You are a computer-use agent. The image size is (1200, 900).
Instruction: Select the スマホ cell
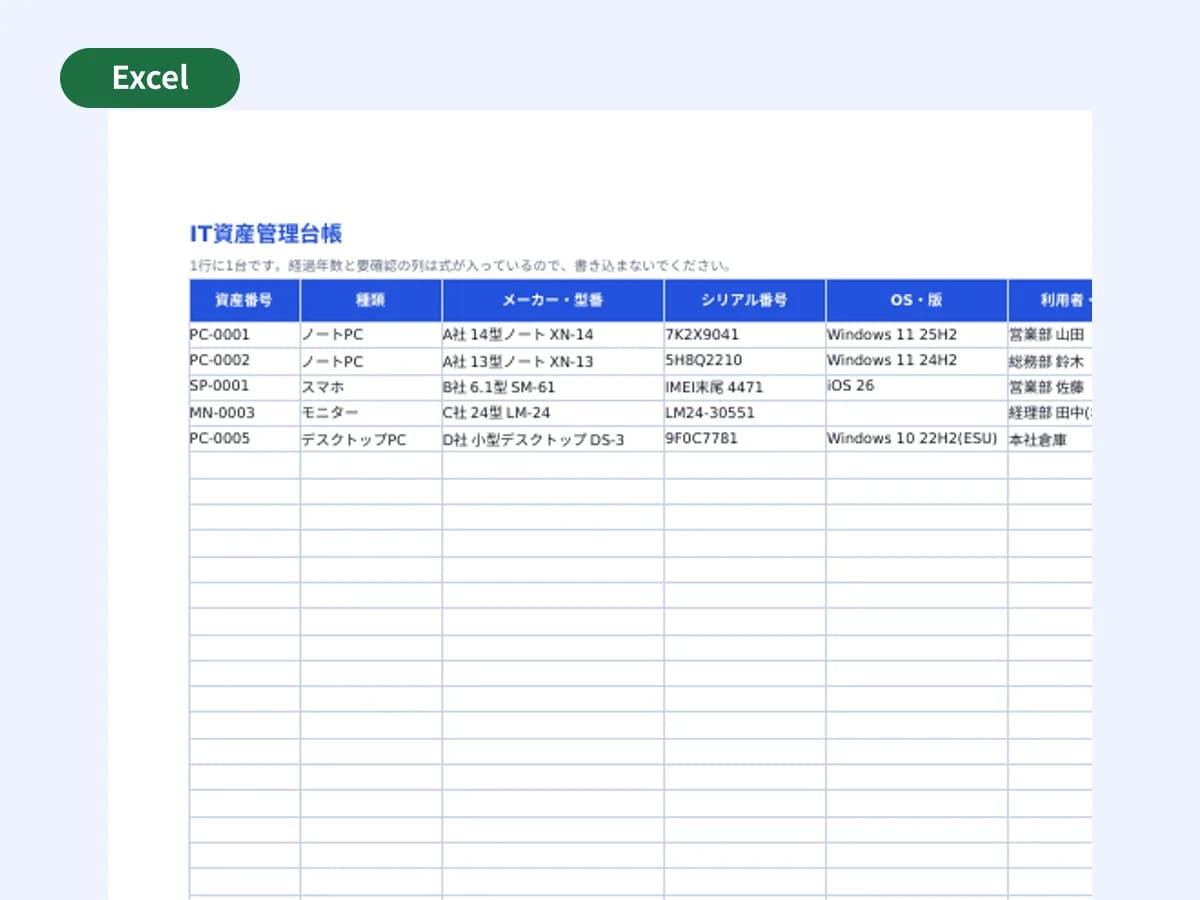371,387
